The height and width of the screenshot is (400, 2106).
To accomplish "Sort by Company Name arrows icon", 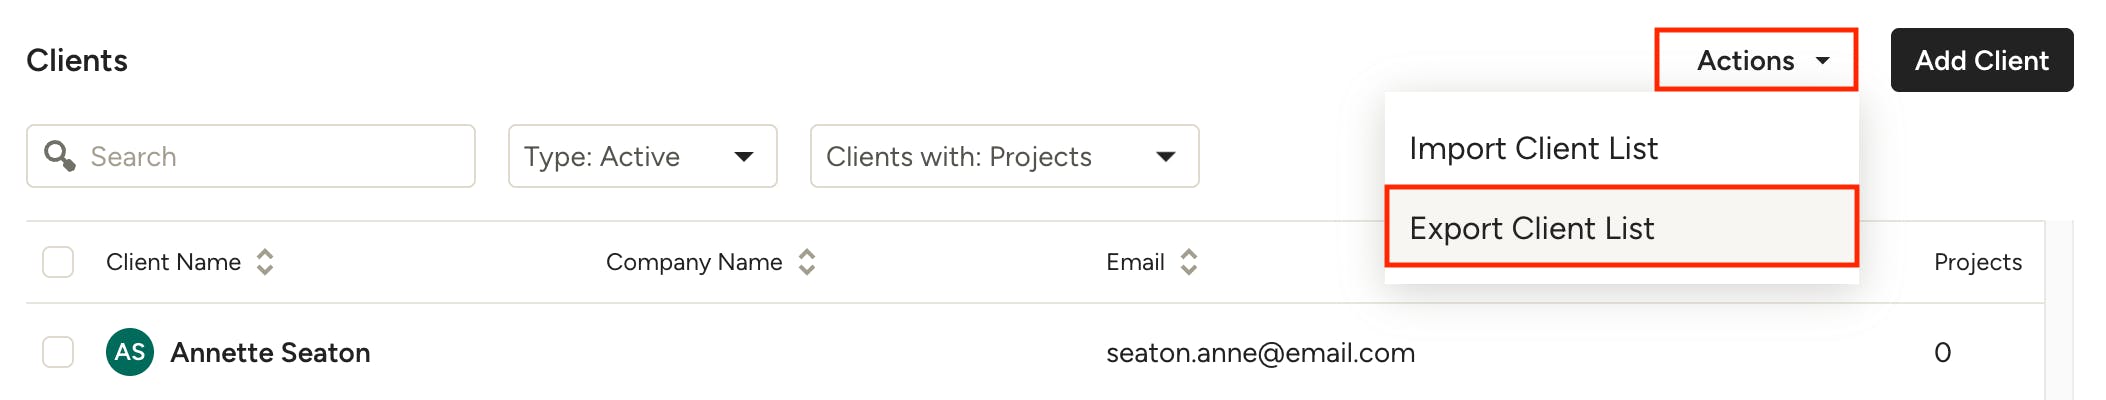I will (x=807, y=262).
